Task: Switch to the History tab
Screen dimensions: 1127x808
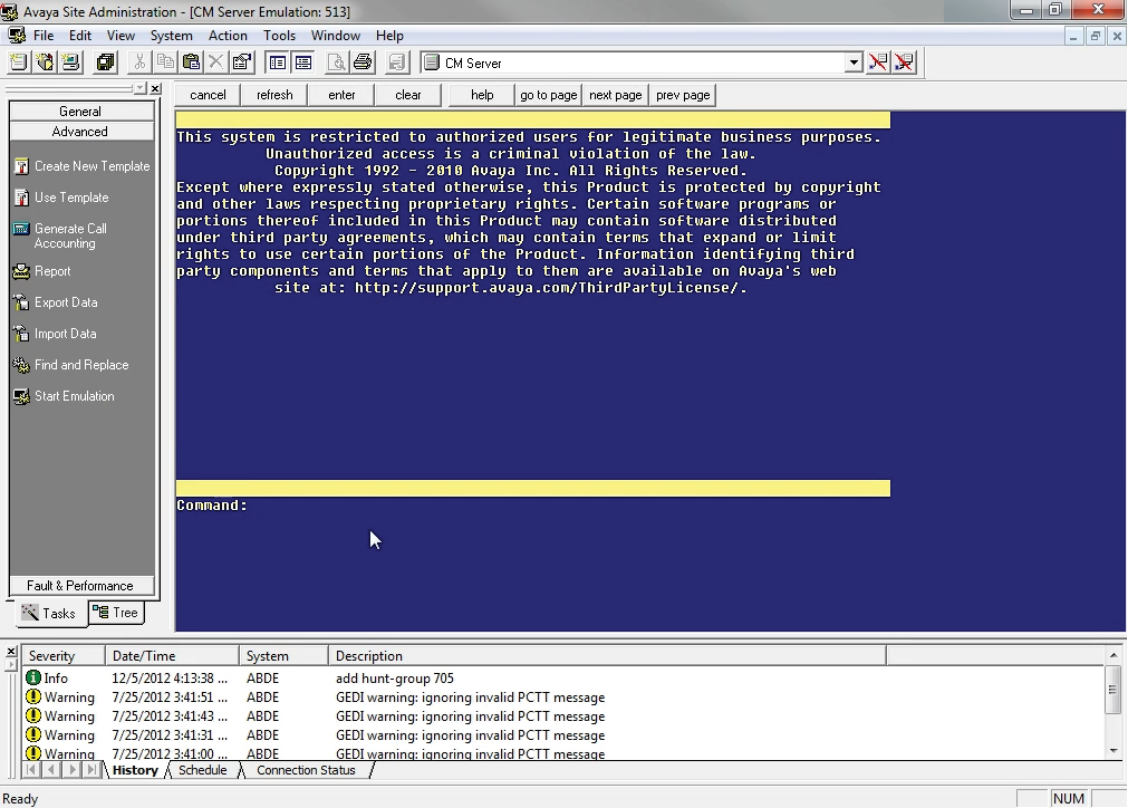Action: [x=135, y=770]
